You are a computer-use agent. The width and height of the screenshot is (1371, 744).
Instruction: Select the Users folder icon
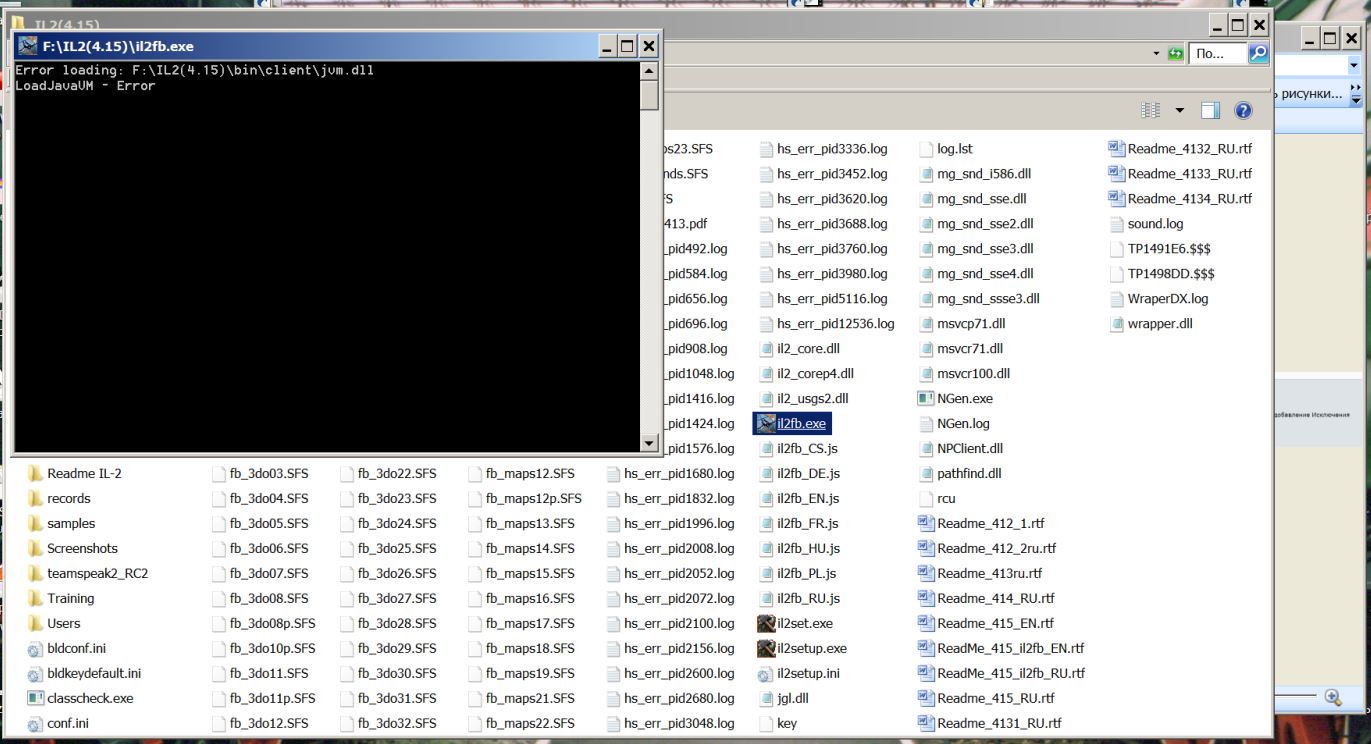pyautogui.click(x=36, y=624)
